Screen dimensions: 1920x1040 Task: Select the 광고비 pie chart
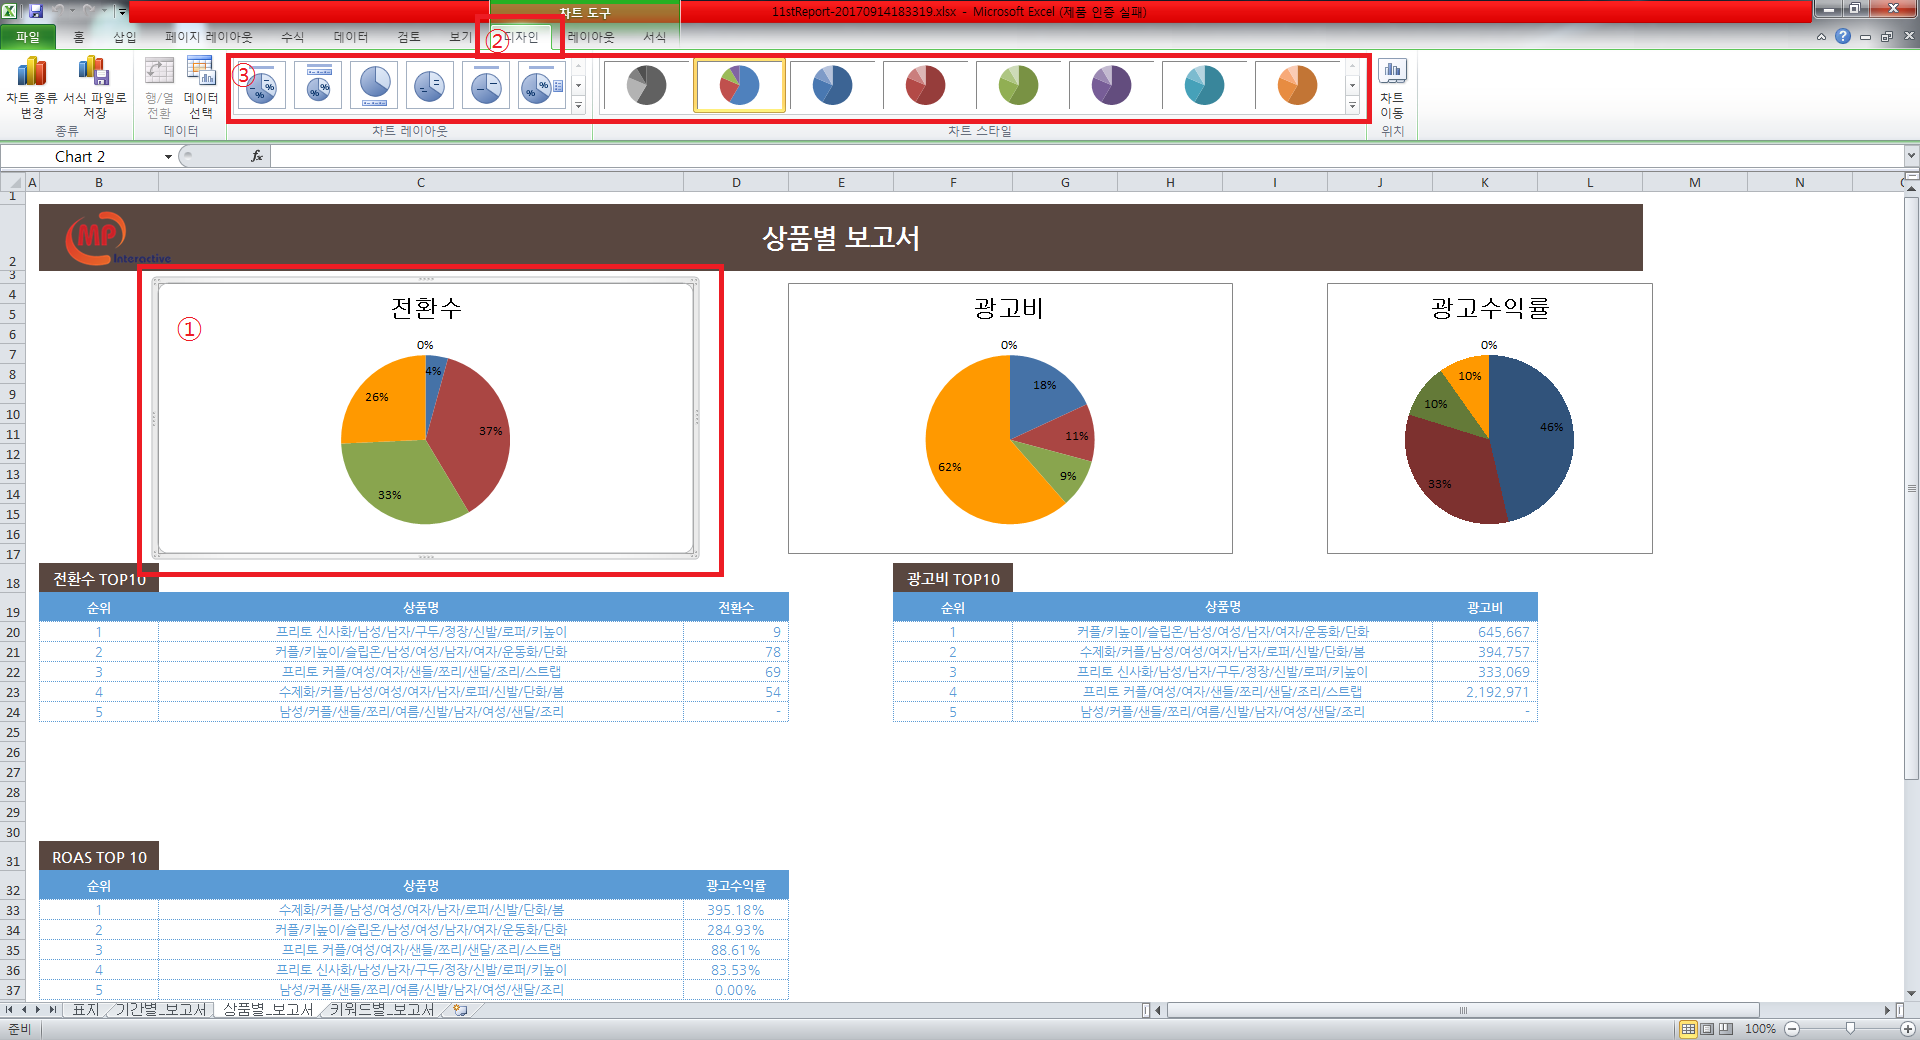[1010, 439]
